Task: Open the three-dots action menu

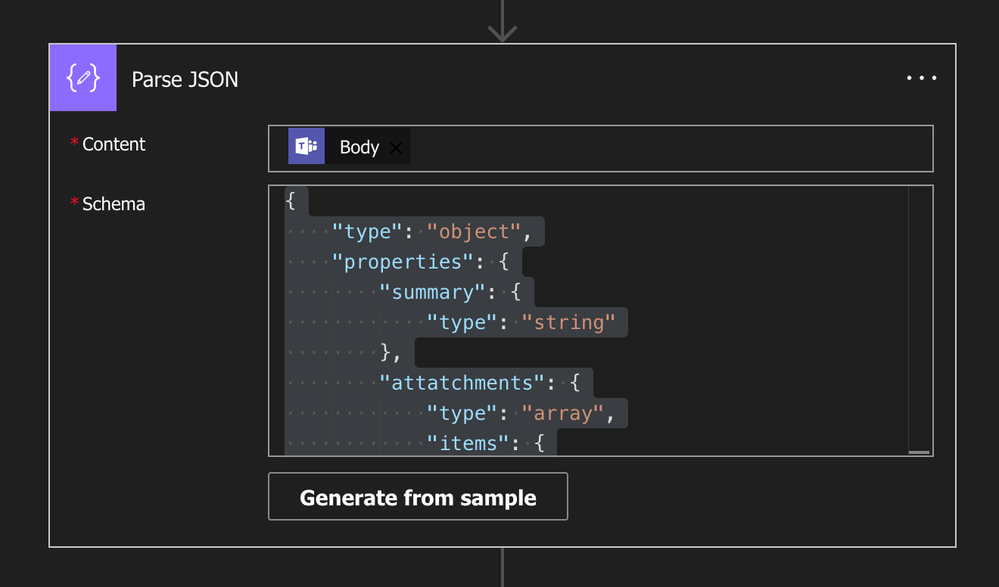Action: [921, 78]
